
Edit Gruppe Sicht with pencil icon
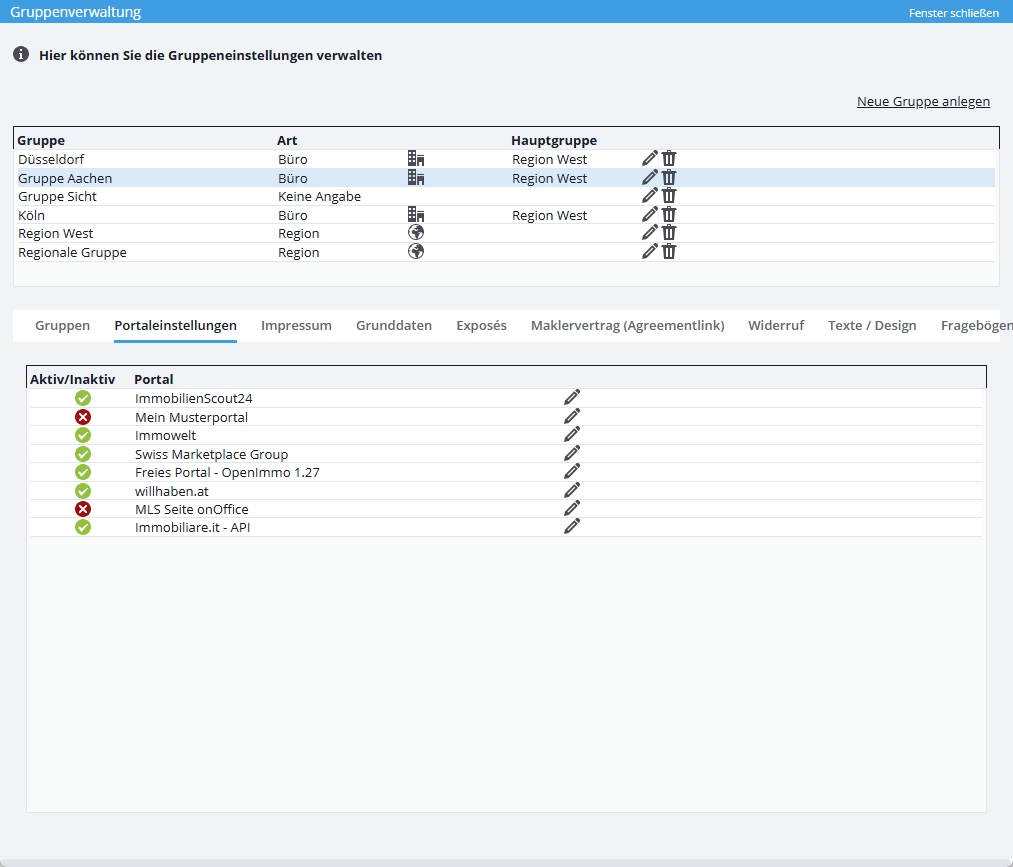[x=650, y=195]
